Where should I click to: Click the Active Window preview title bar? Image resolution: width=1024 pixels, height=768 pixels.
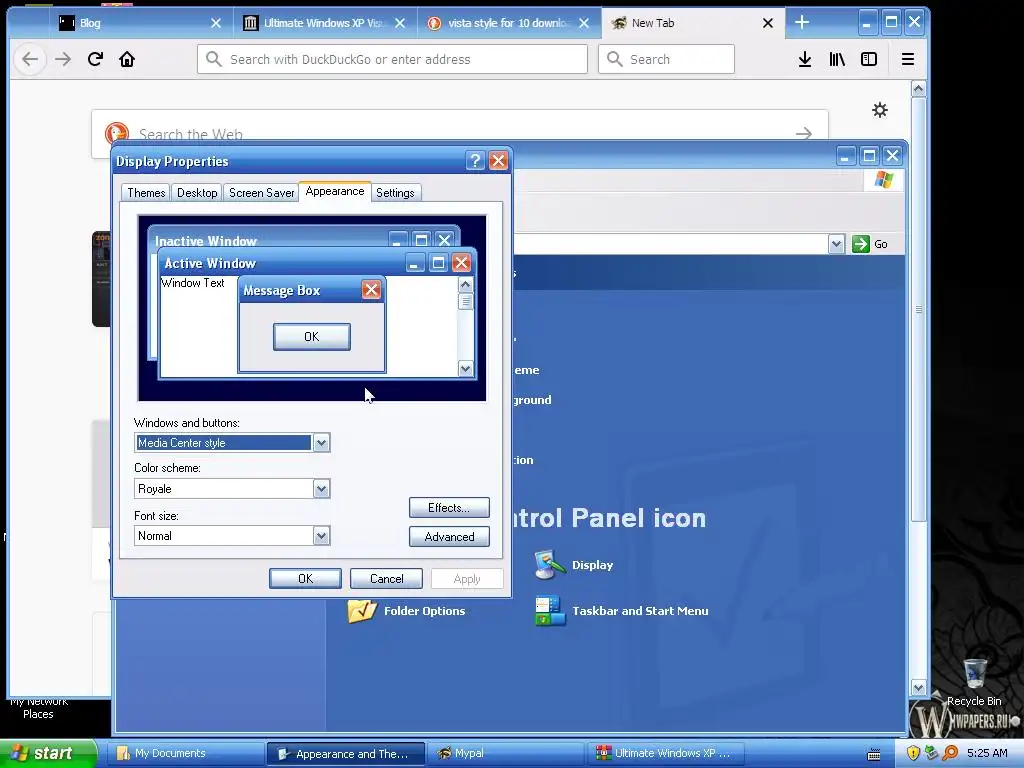(x=317, y=263)
